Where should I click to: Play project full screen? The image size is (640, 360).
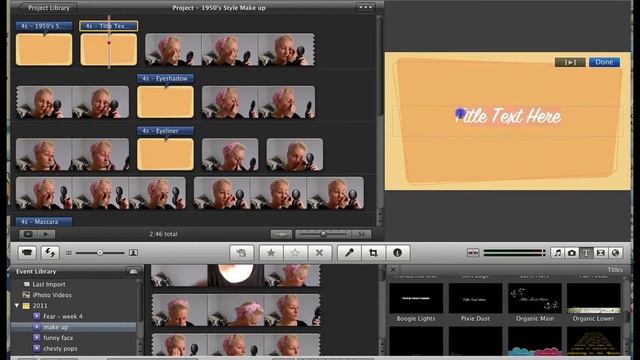(x=28, y=234)
